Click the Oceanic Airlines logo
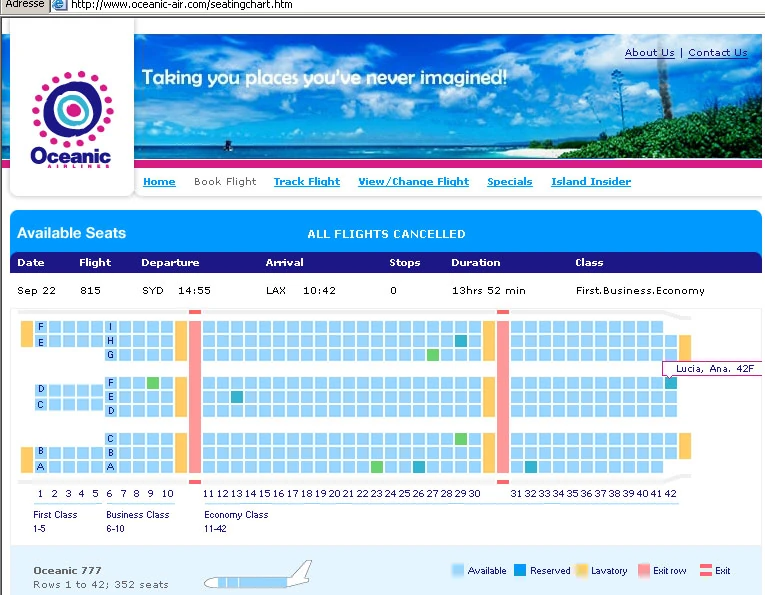The height and width of the screenshot is (595, 765). [72, 119]
